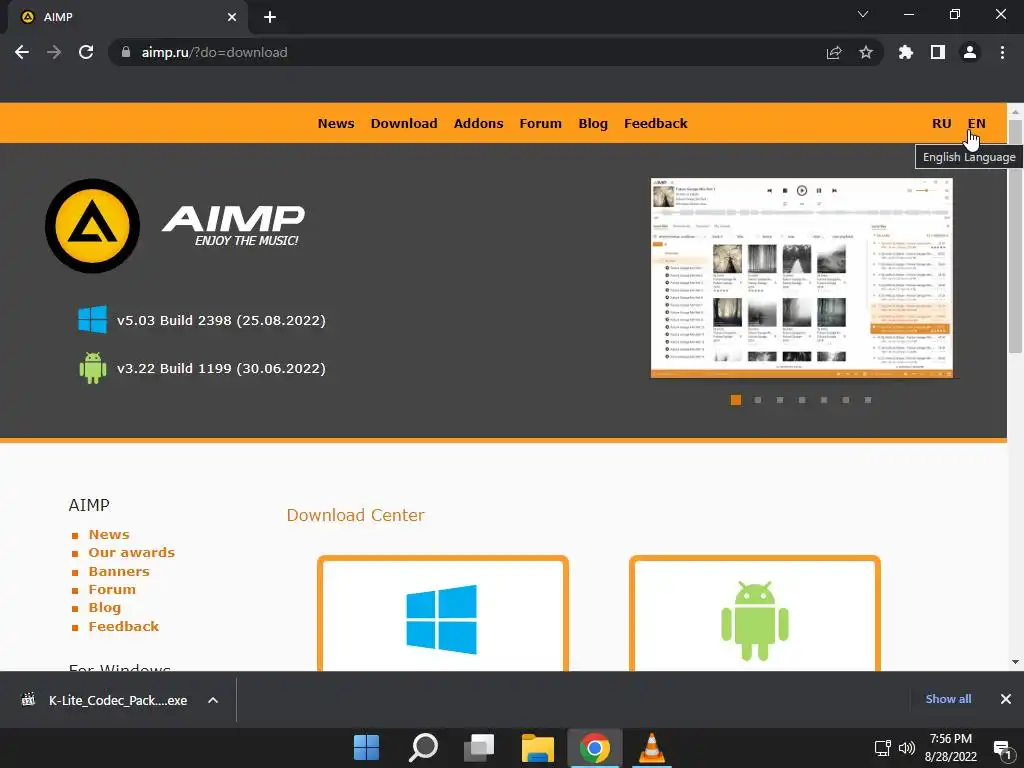Open Download in orange navigation bar
The height and width of the screenshot is (768, 1024).
[x=404, y=123]
